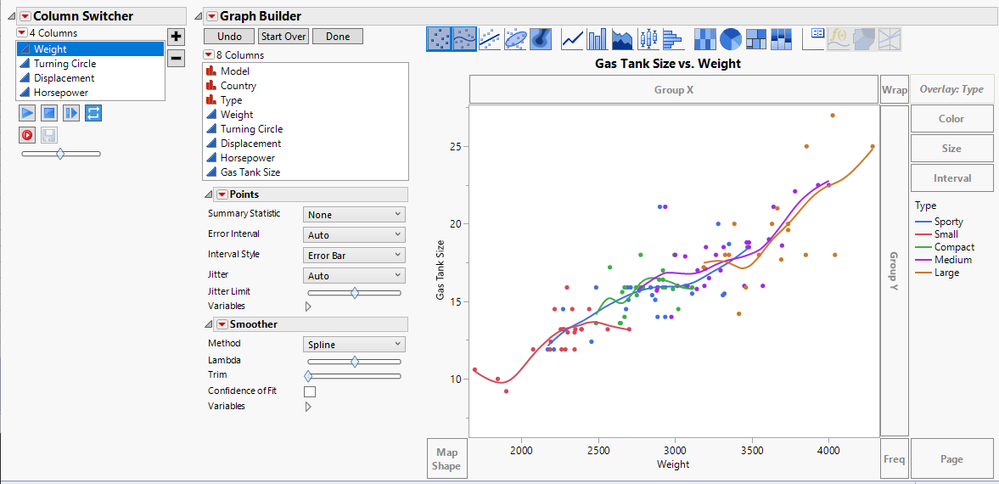Screen dimensions: 999x484
Task: Select the Caption Box element icon
Action: pos(814,39)
